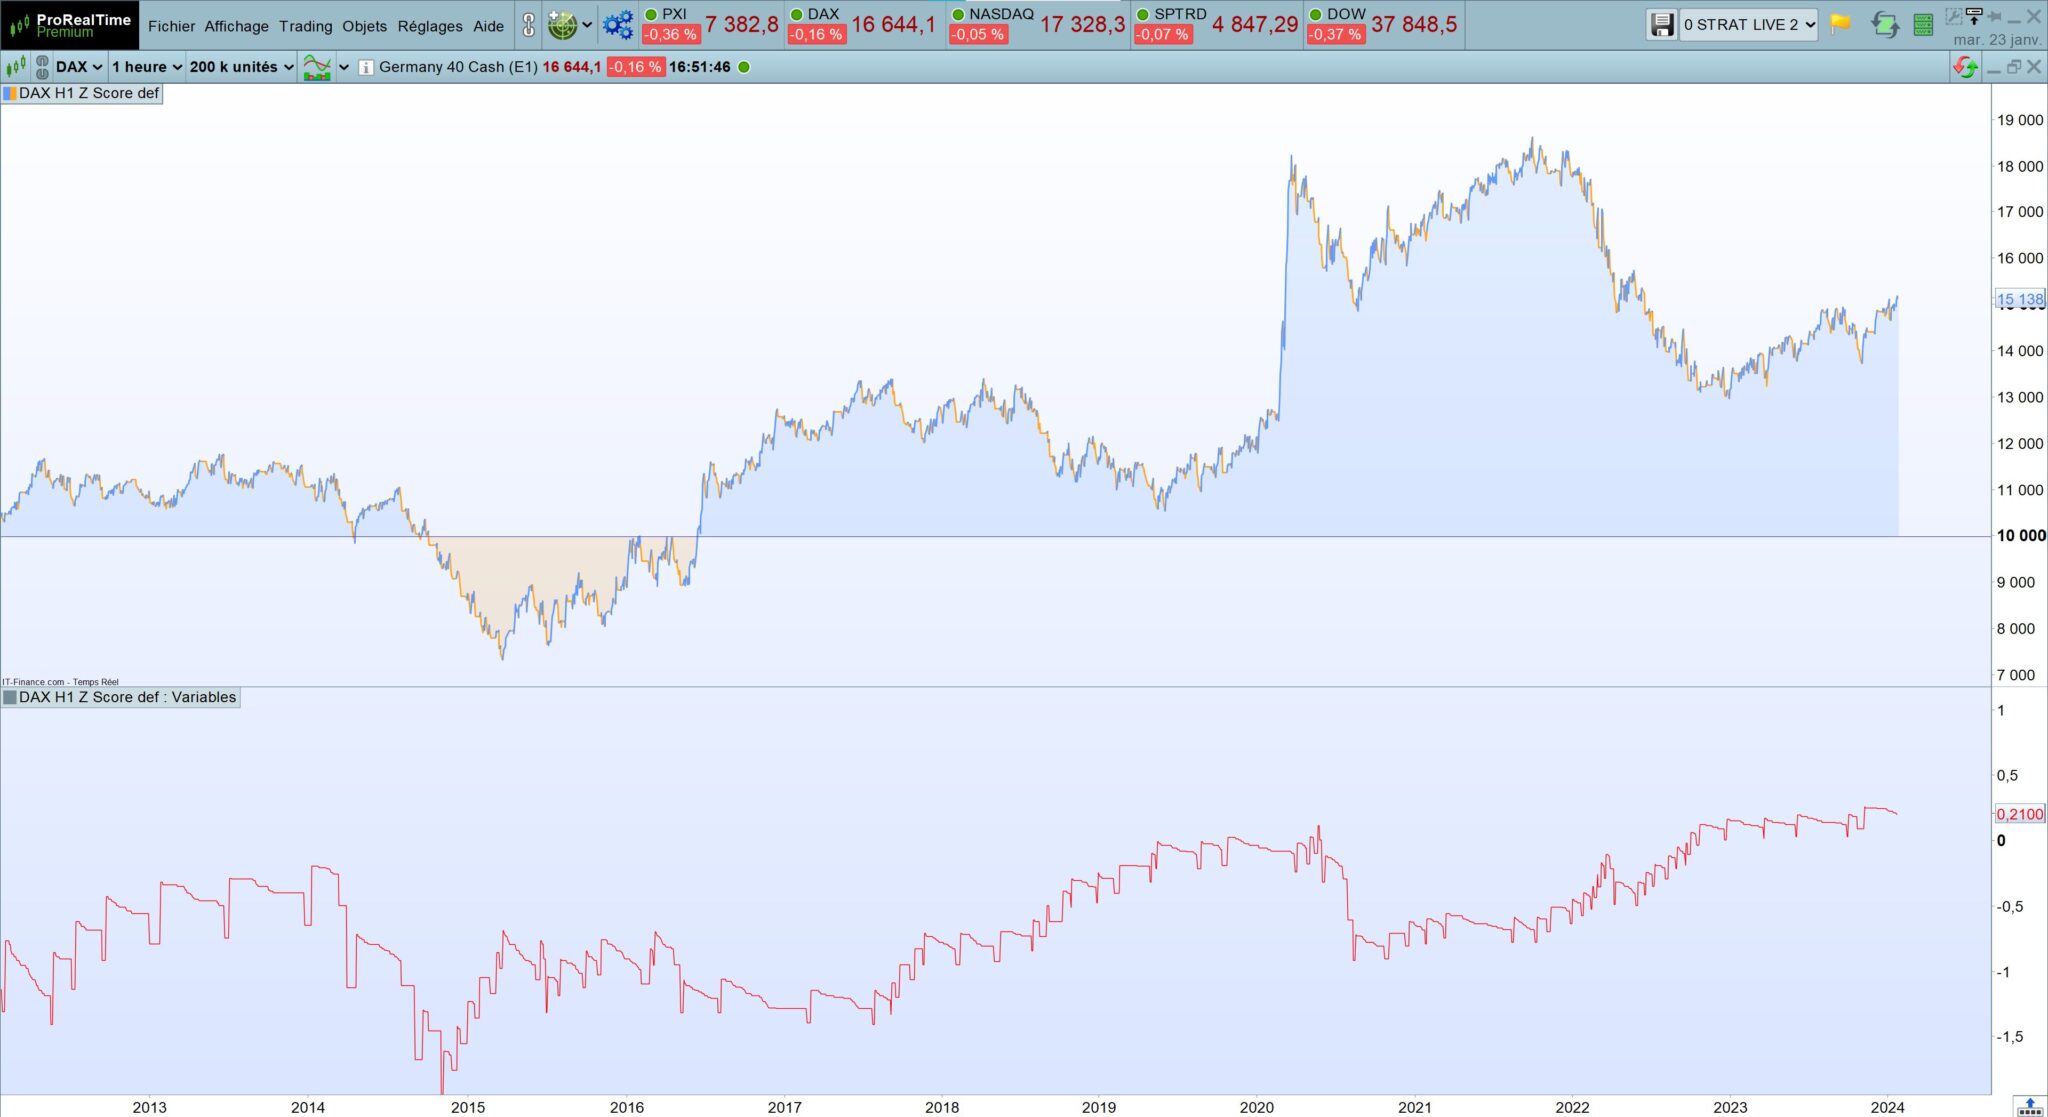Open the market radar screener icon

(x=563, y=25)
